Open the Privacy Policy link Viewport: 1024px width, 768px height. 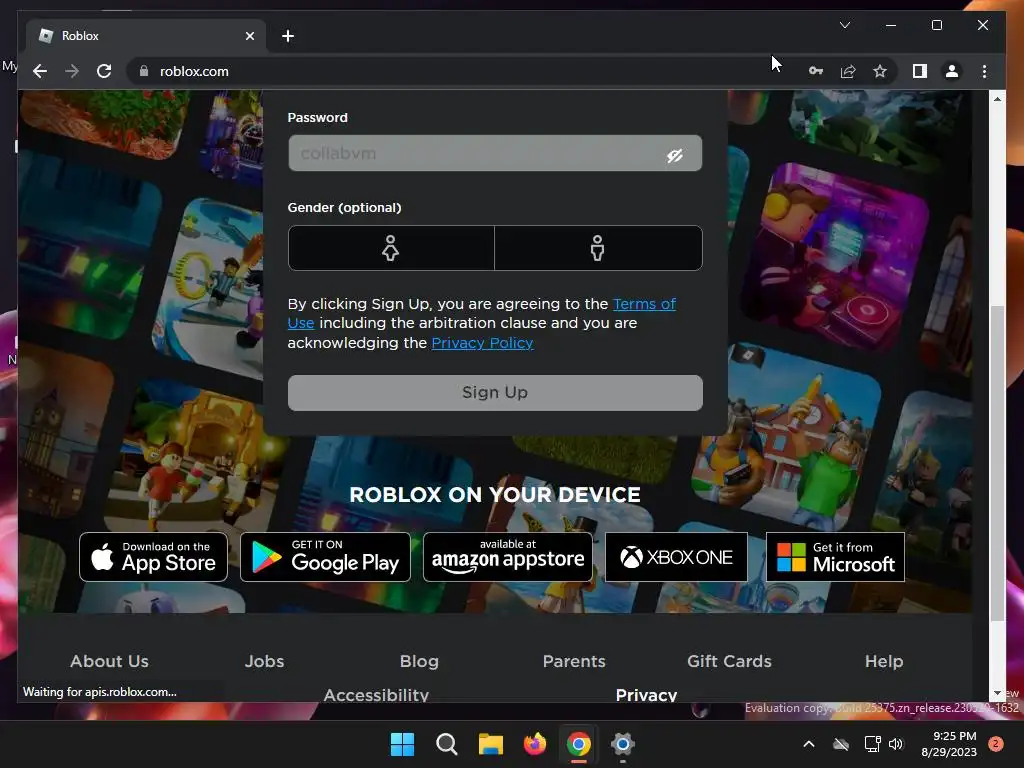[483, 343]
